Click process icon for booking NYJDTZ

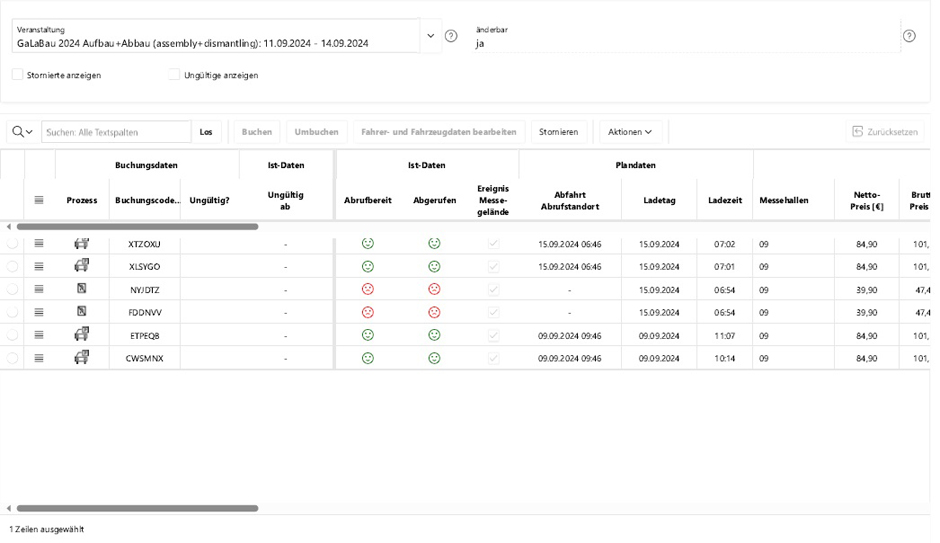pyautogui.click(x=82, y=289)
